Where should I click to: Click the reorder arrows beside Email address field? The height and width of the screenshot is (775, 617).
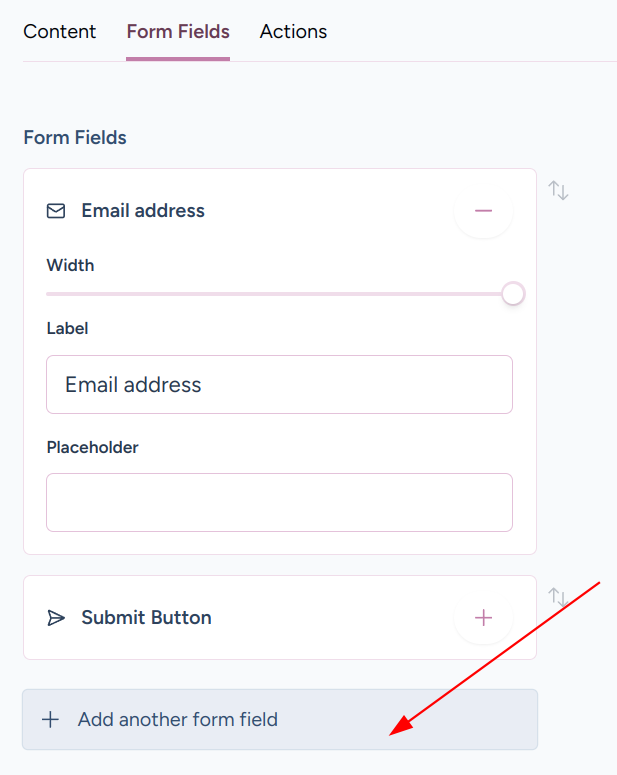(x=558, y=190)
